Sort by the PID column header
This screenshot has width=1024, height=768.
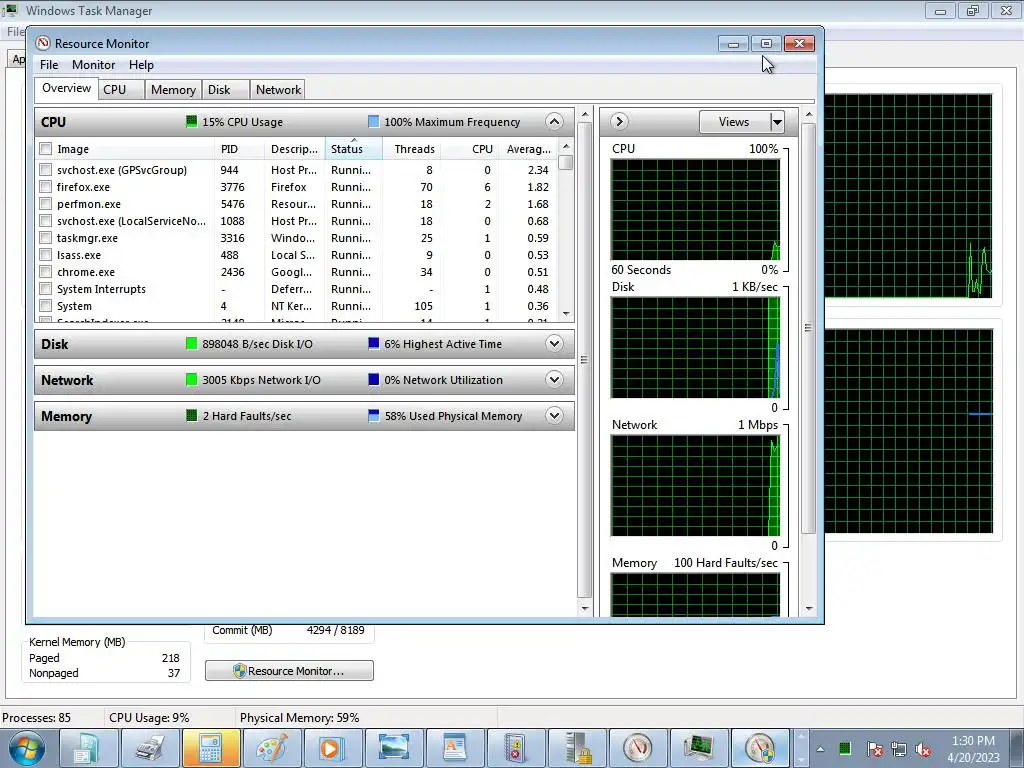(x=240, y=149)
